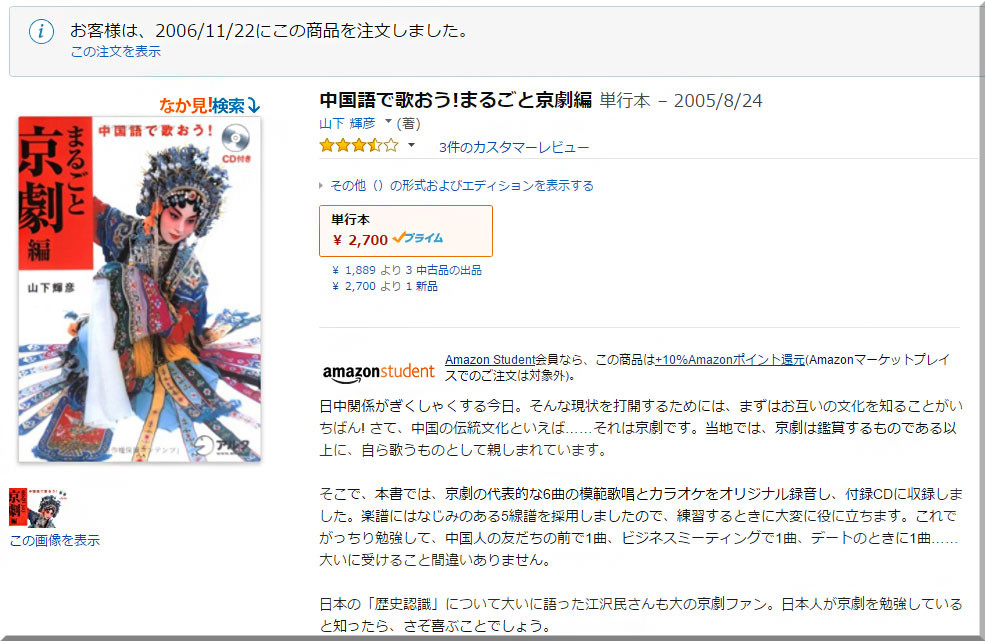View ¥2,700 より 1 新品 offers
Screen dimensions: 985x641
pos(384,287)
